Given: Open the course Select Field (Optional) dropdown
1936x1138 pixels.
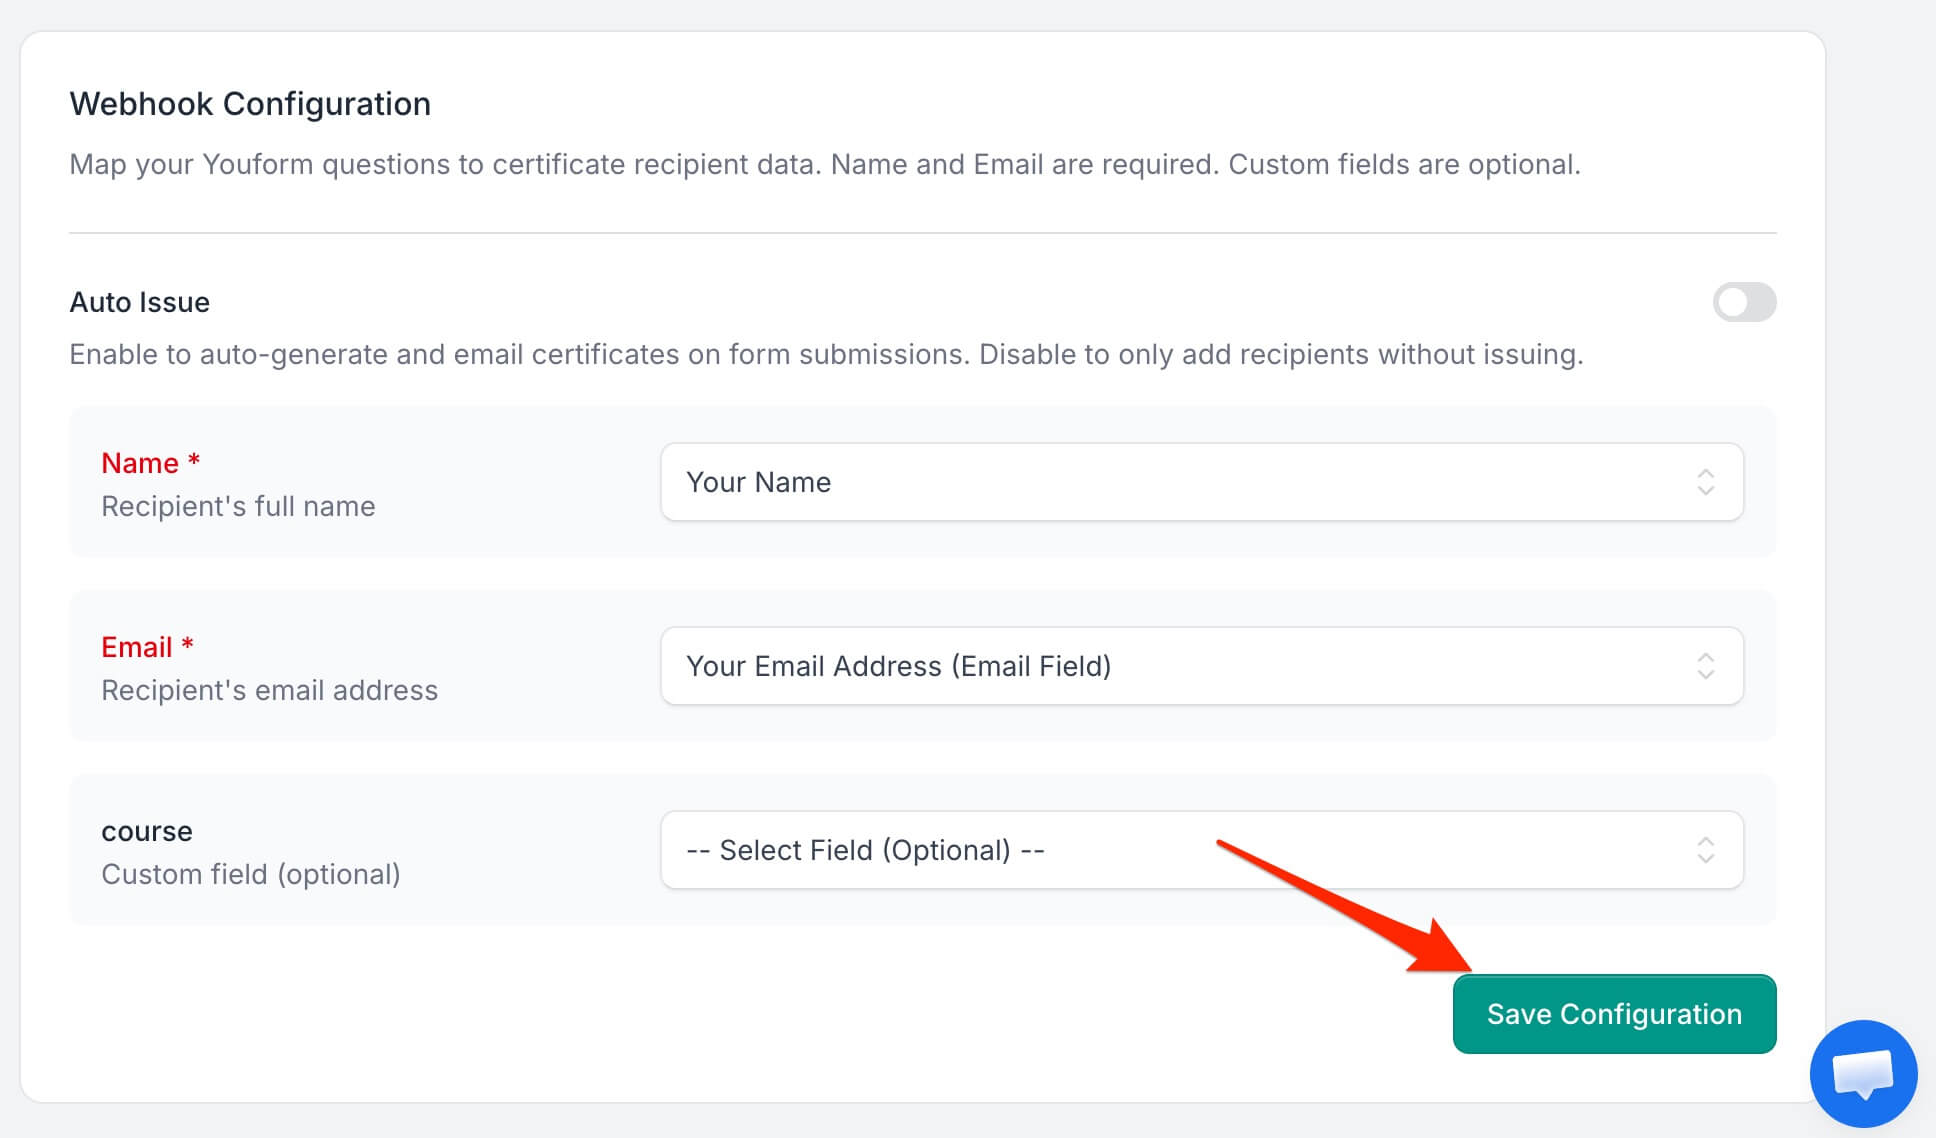Looking at the screenshot, I should tap(1202, 850).
